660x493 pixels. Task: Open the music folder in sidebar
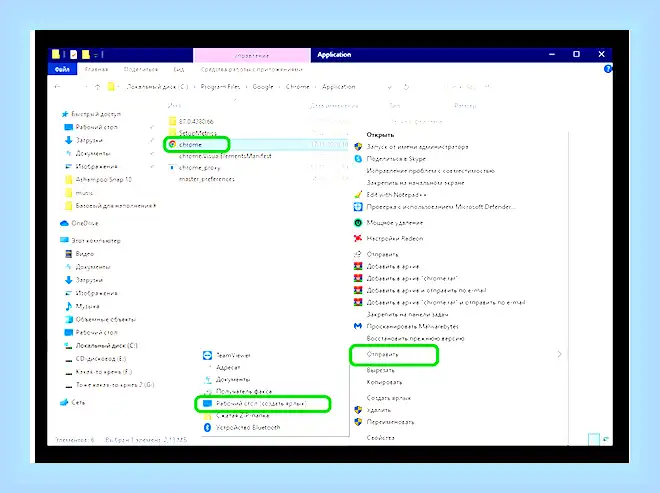[x=79, y=193]
